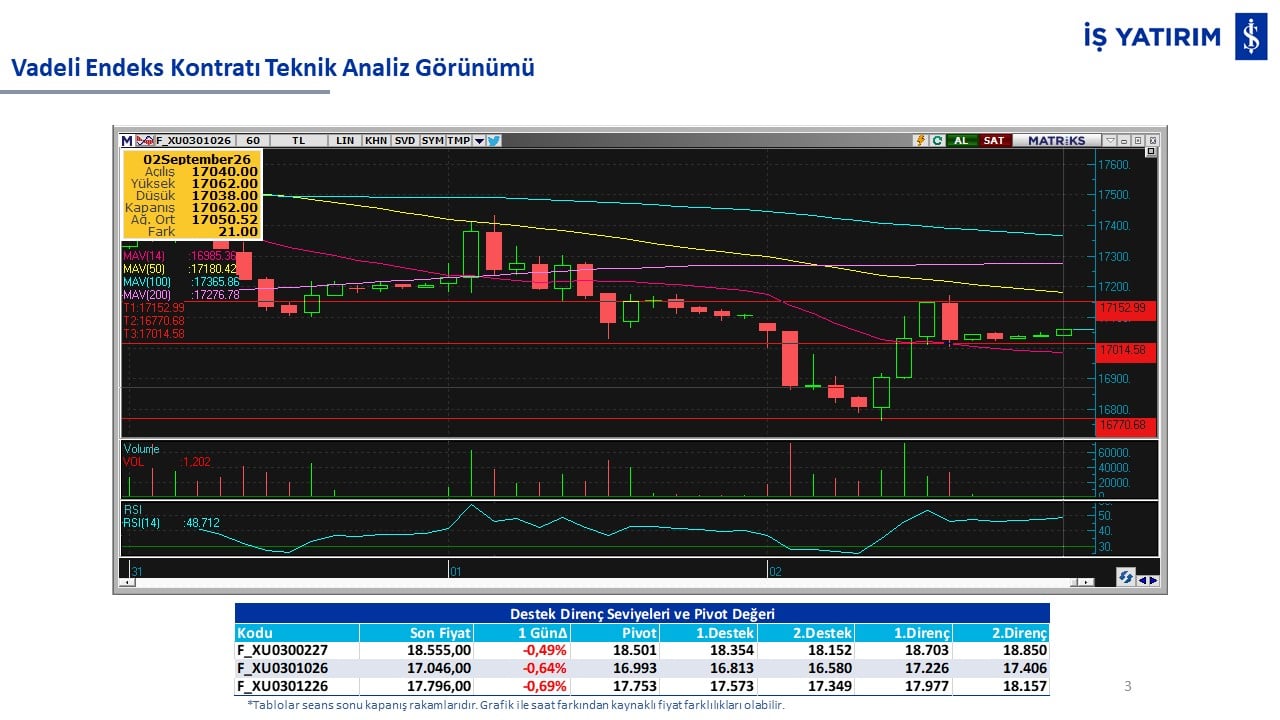Click the Twitter bird icon

point(494,141)
